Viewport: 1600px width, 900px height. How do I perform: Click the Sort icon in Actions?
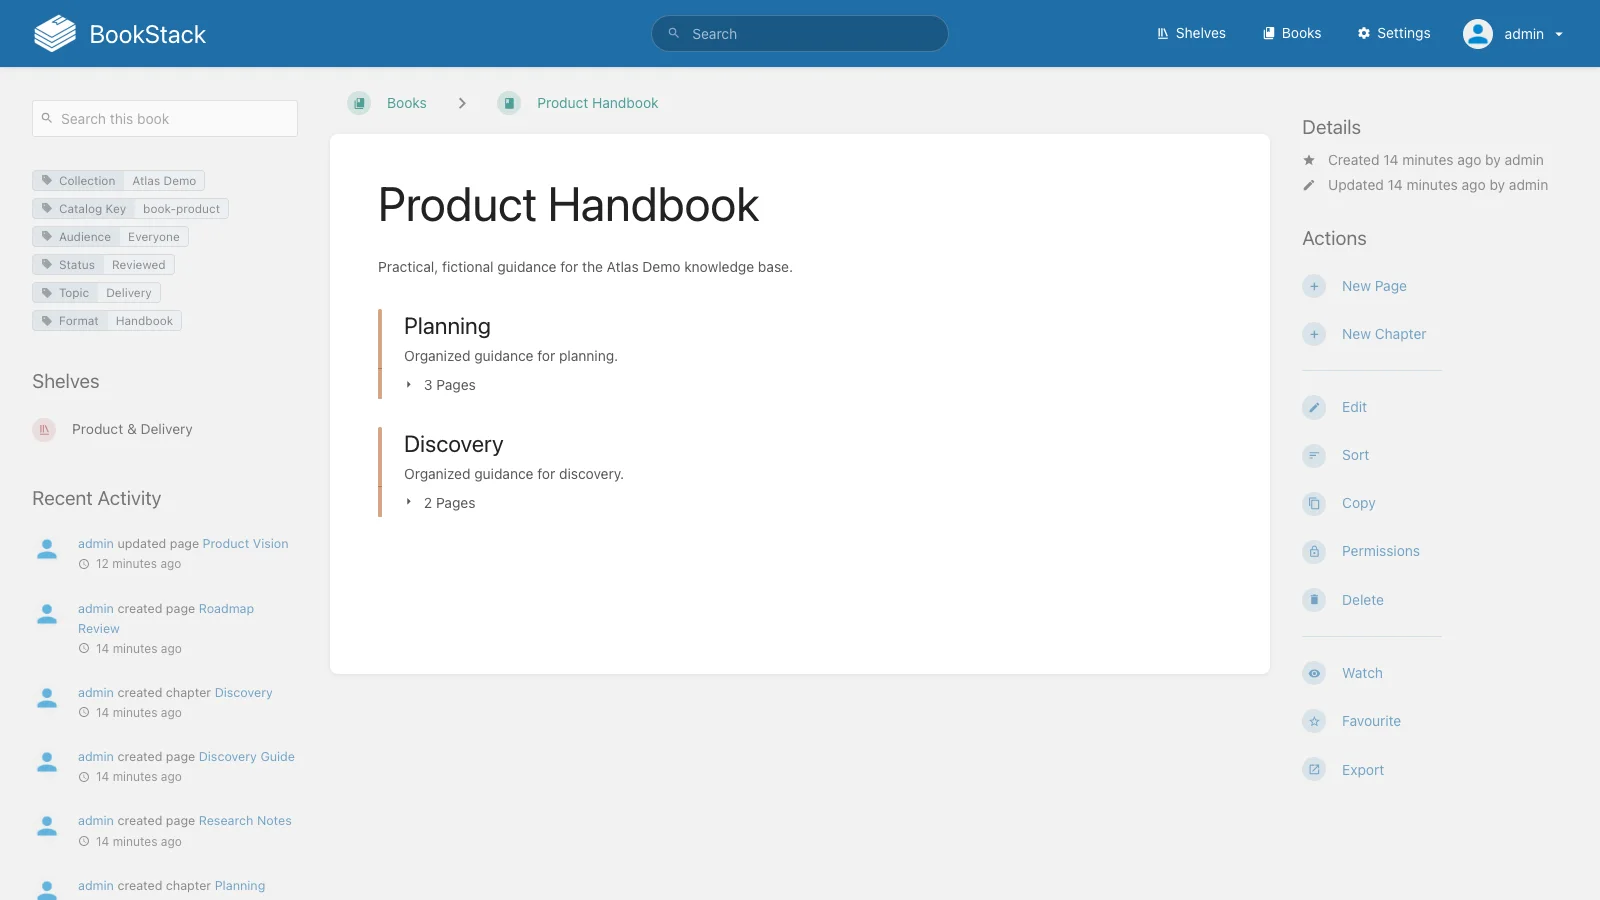point(1314,455)
